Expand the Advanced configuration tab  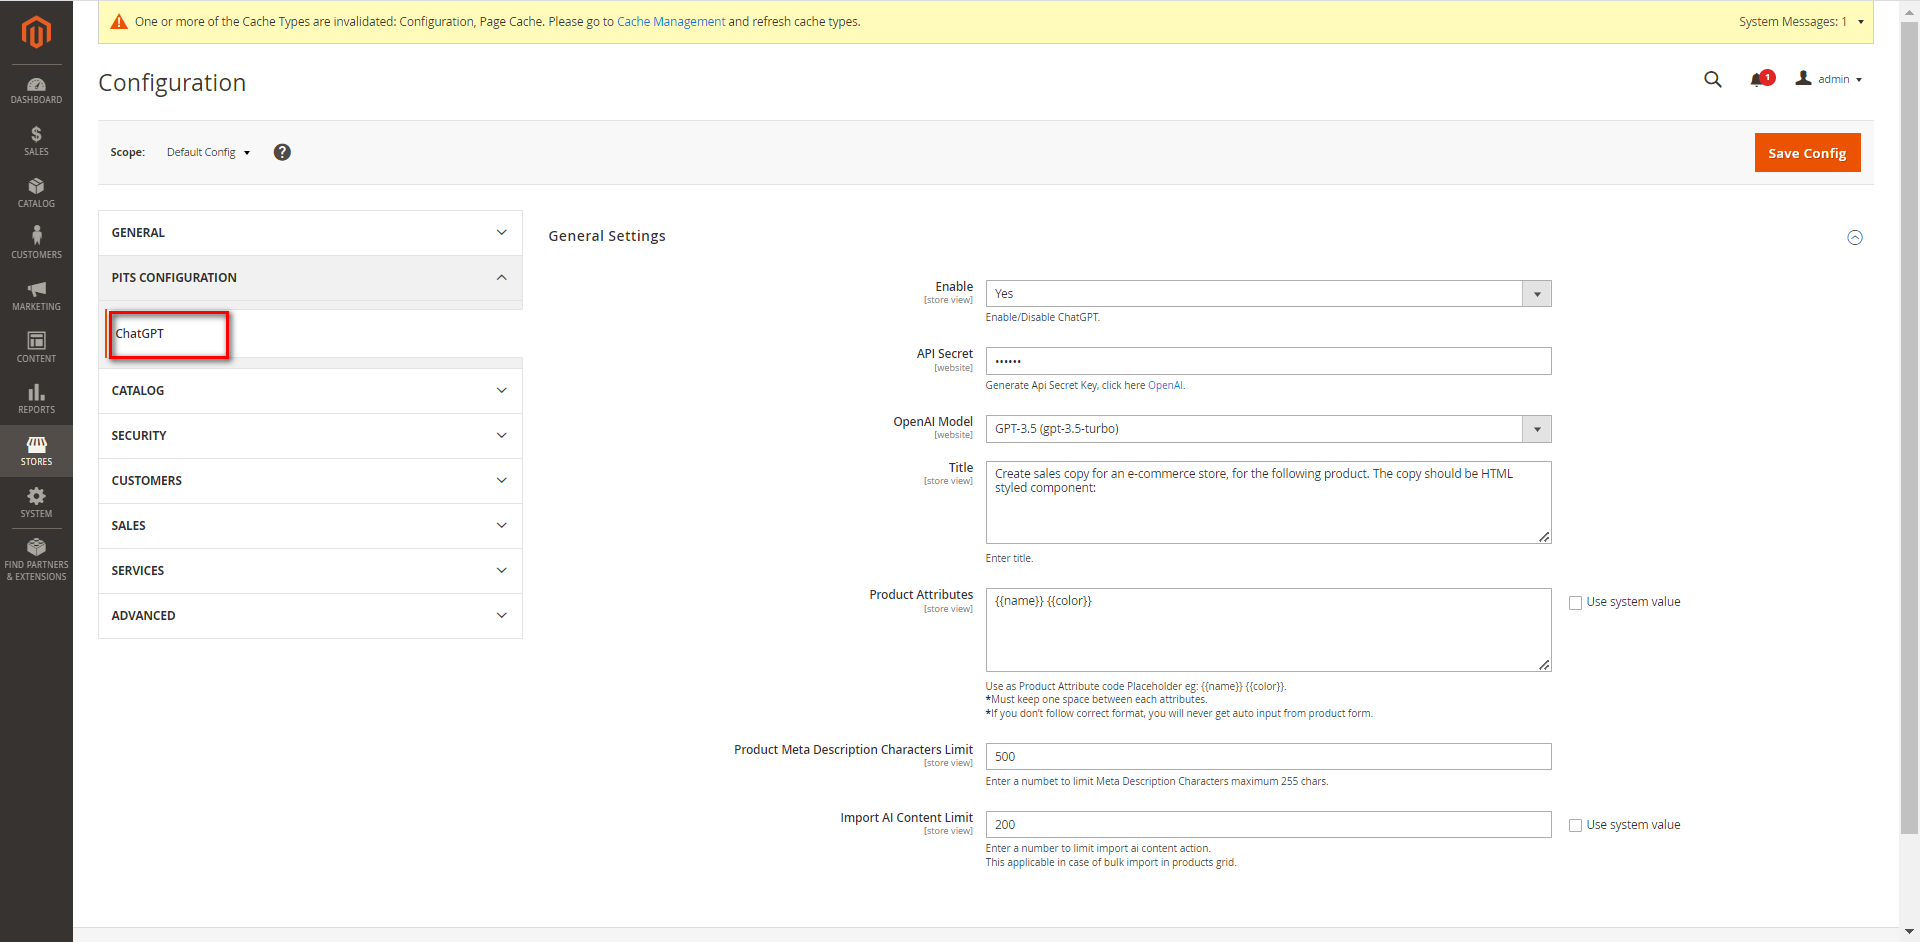click(310, 616)
